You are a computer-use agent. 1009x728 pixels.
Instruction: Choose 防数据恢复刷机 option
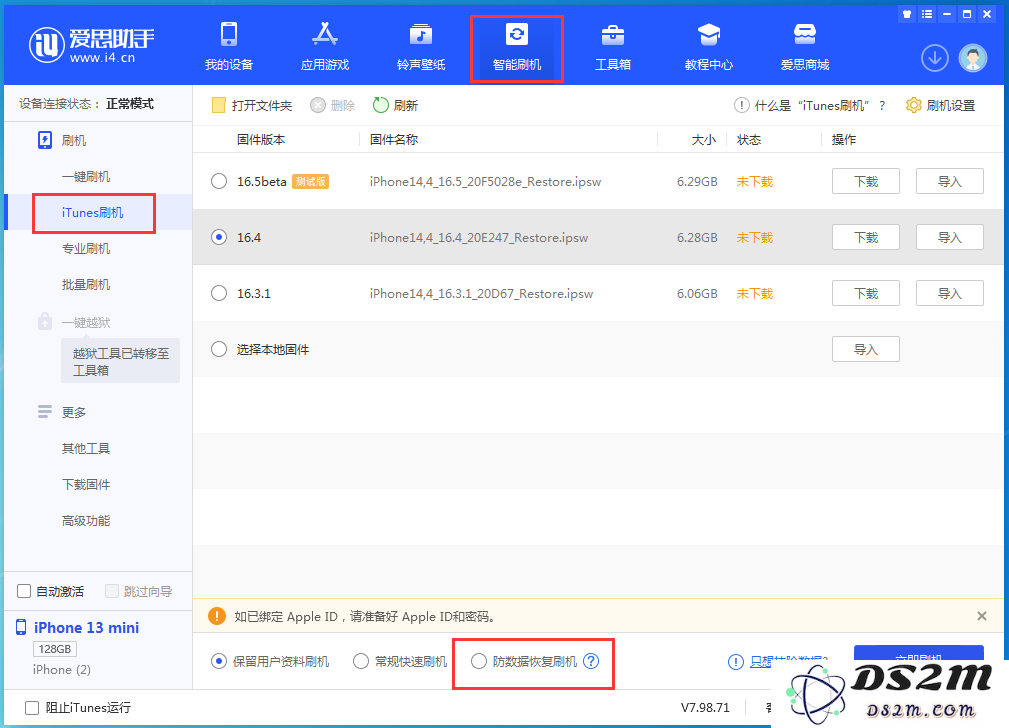478,661
